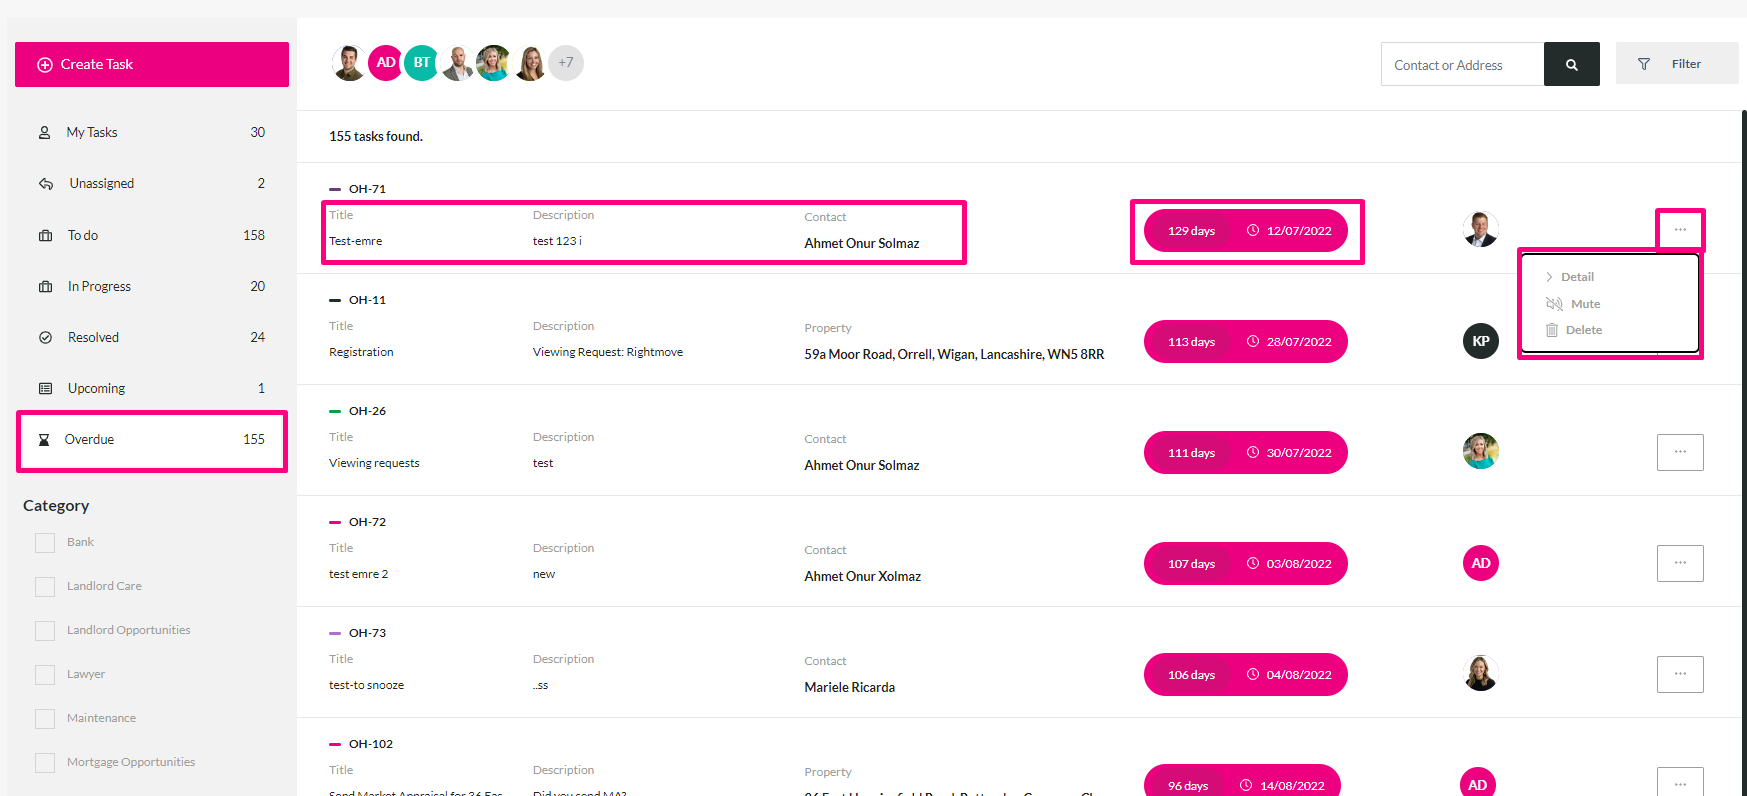The height and width of the screenshot is (796, 1747).
Task: Click the first user photo avatar in header
Action: [x=349, y=63]
